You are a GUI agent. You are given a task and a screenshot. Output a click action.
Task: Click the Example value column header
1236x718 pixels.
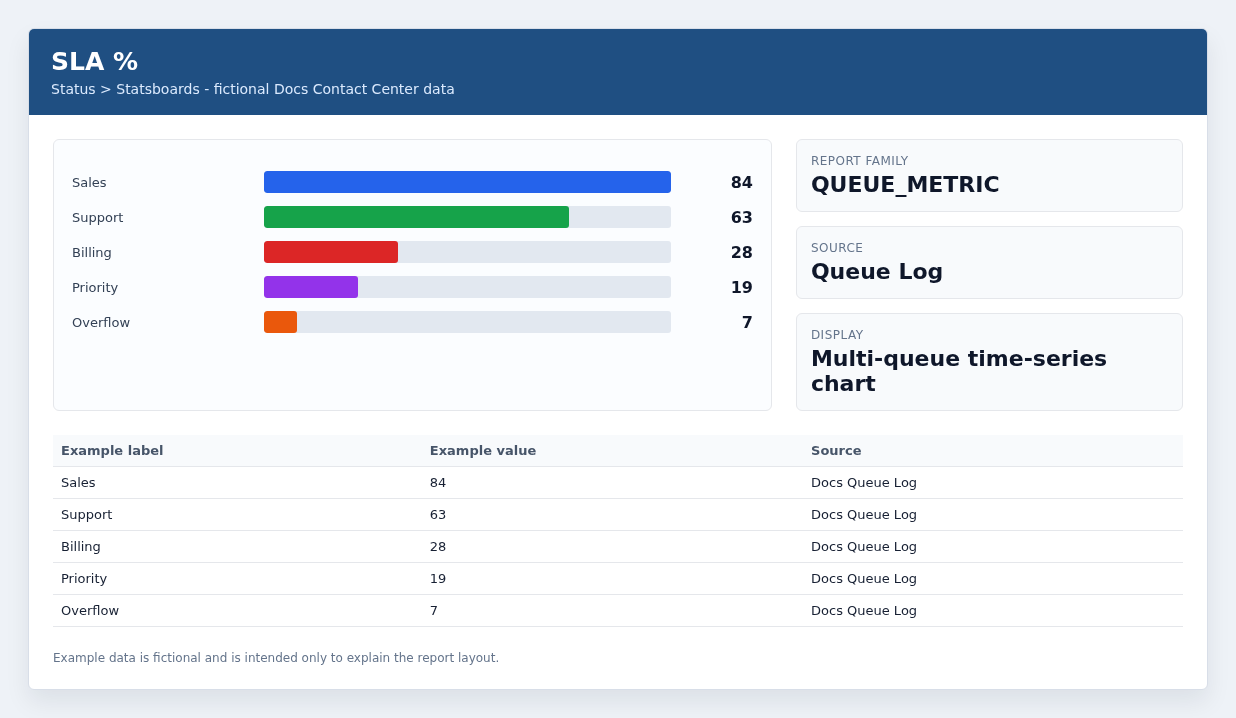483,451
